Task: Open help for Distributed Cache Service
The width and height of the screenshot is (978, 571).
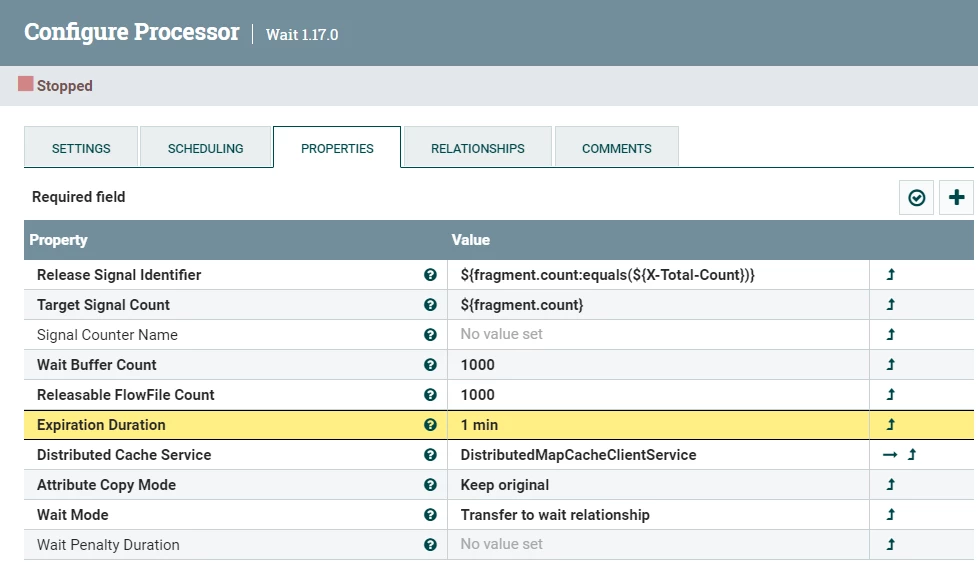Action: [430, 454]
